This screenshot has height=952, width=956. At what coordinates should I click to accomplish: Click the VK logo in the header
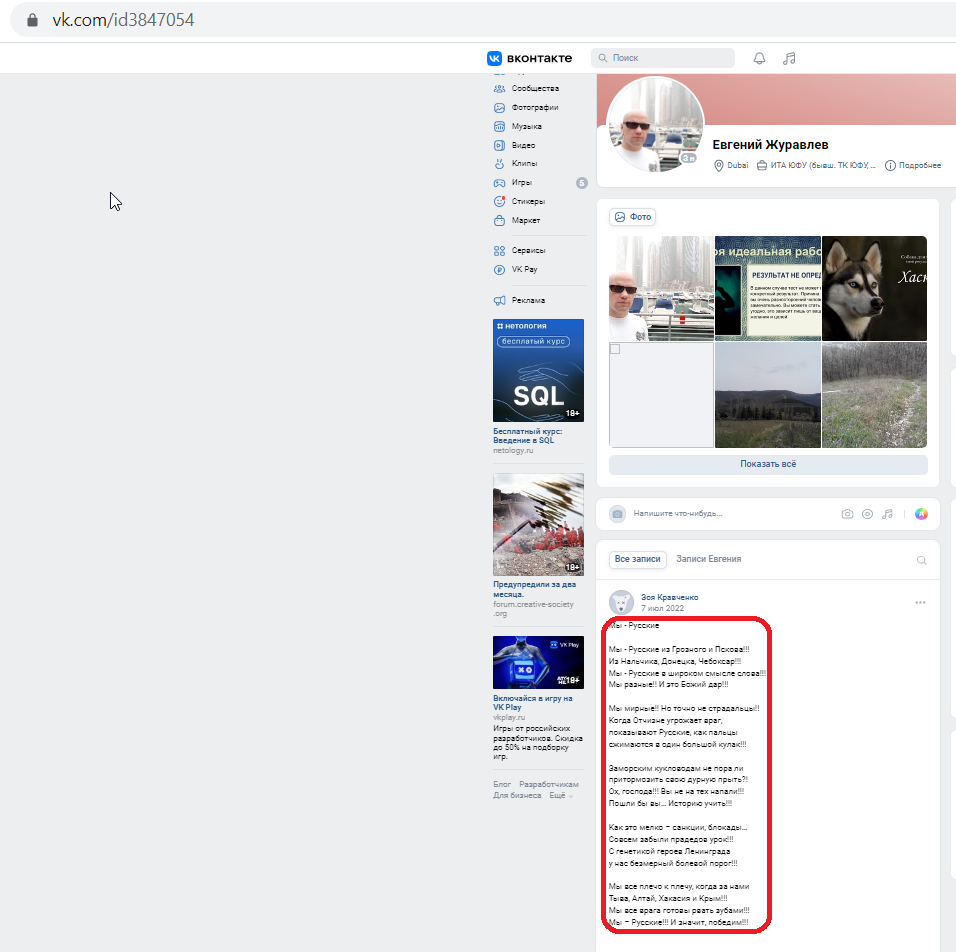click(494, 58)
